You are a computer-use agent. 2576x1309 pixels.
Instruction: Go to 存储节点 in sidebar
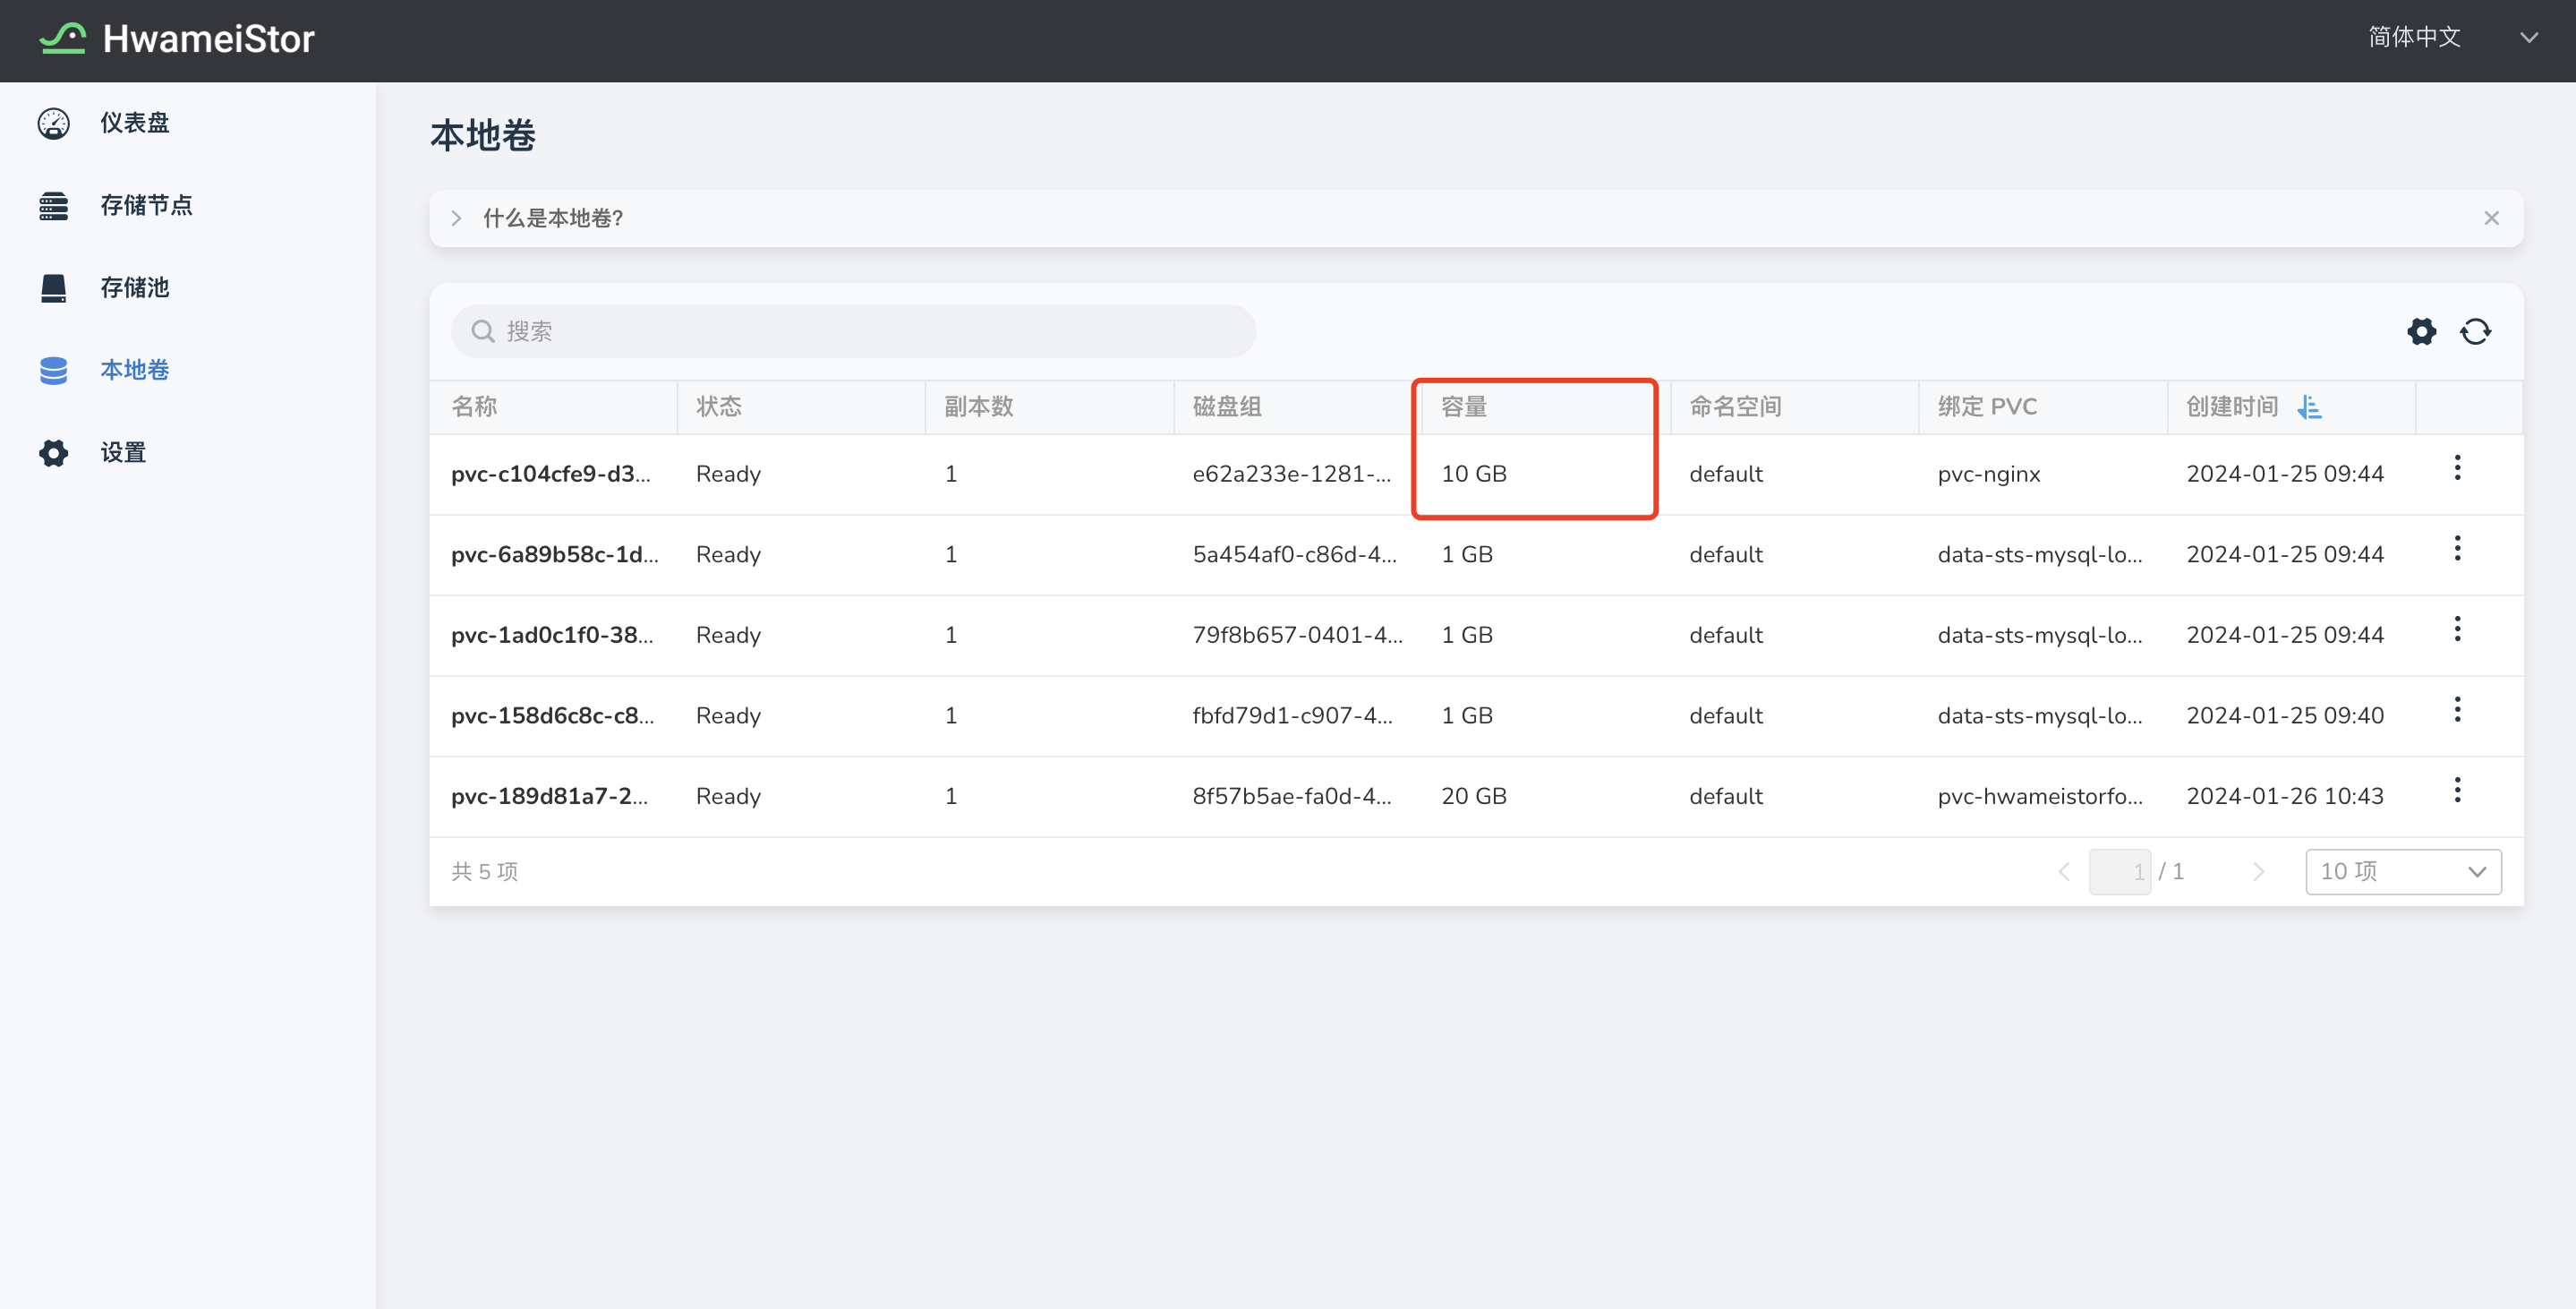click(146, 206)
